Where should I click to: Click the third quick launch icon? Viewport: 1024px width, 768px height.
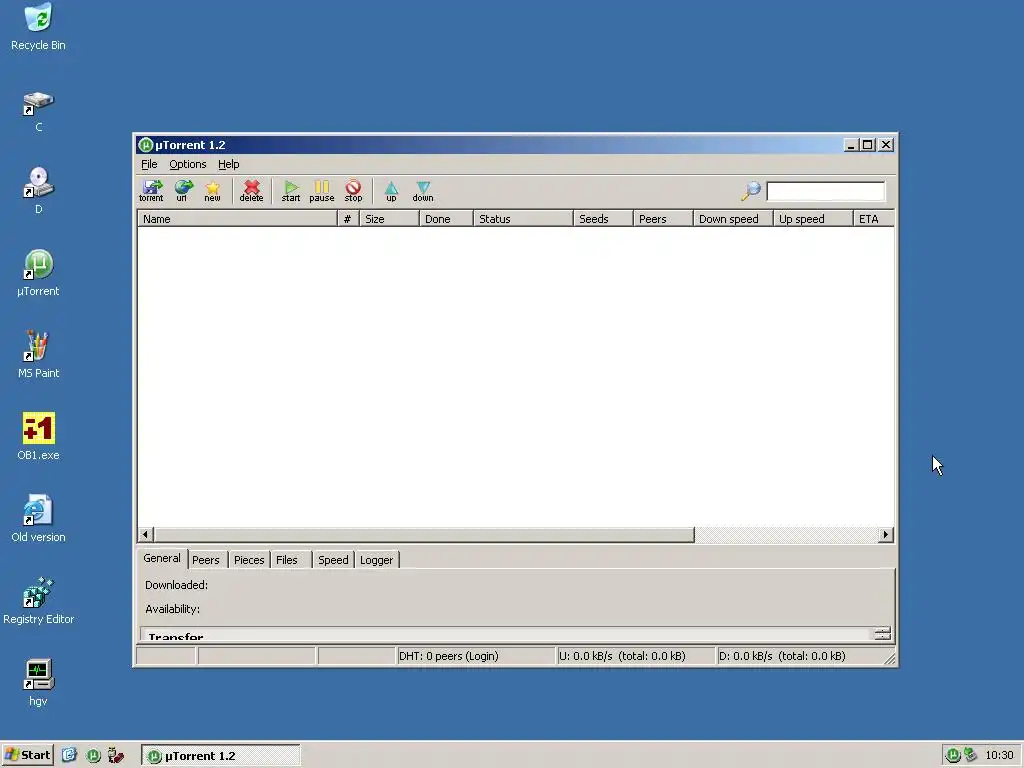click(x=116, y=756)
